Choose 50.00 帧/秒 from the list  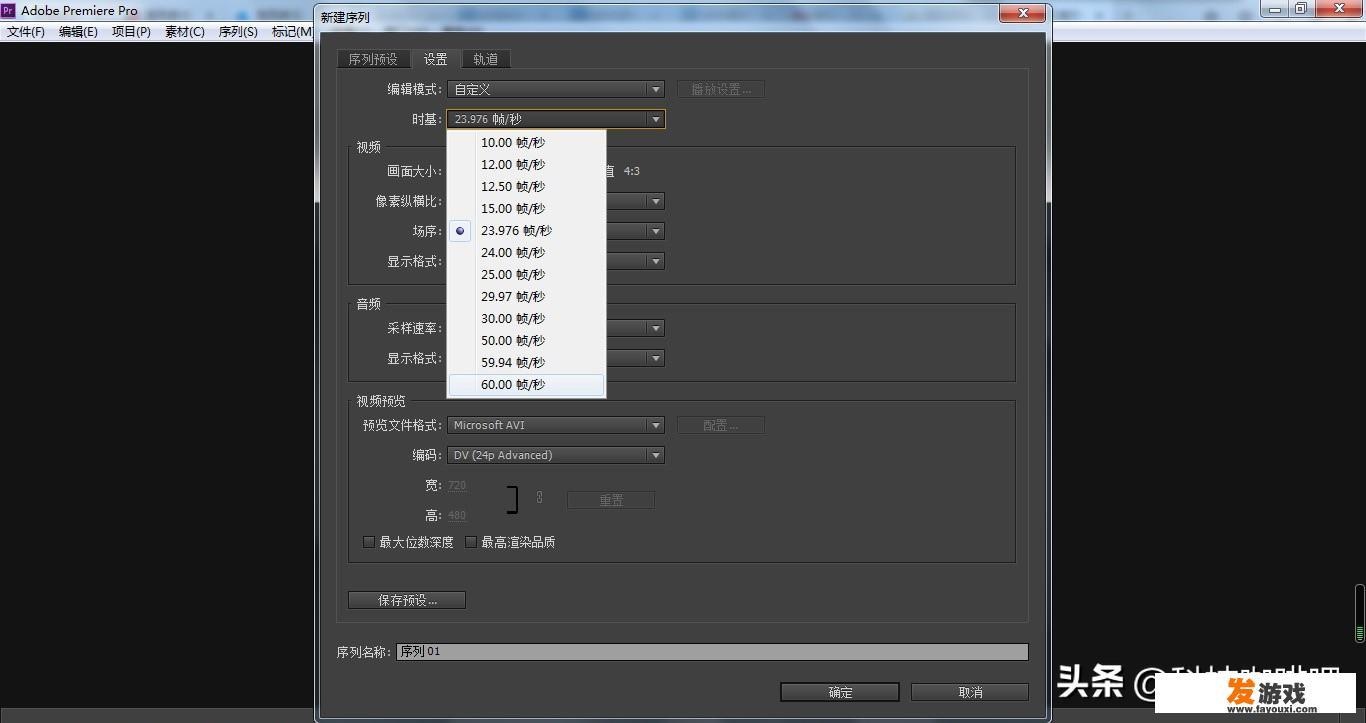pos(526,341)
